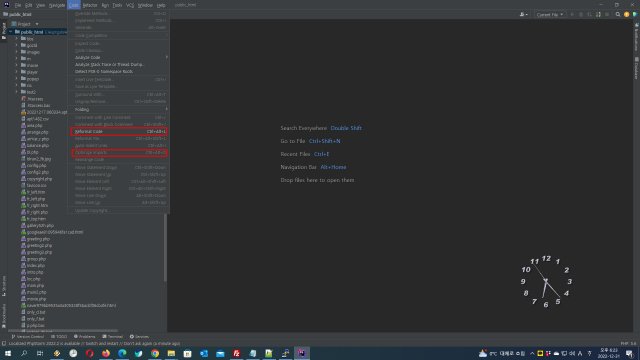The height and width of the screenshot is (360, 640).
Task: Open the Version Control tool window
Action: click(x=27, y=336)
